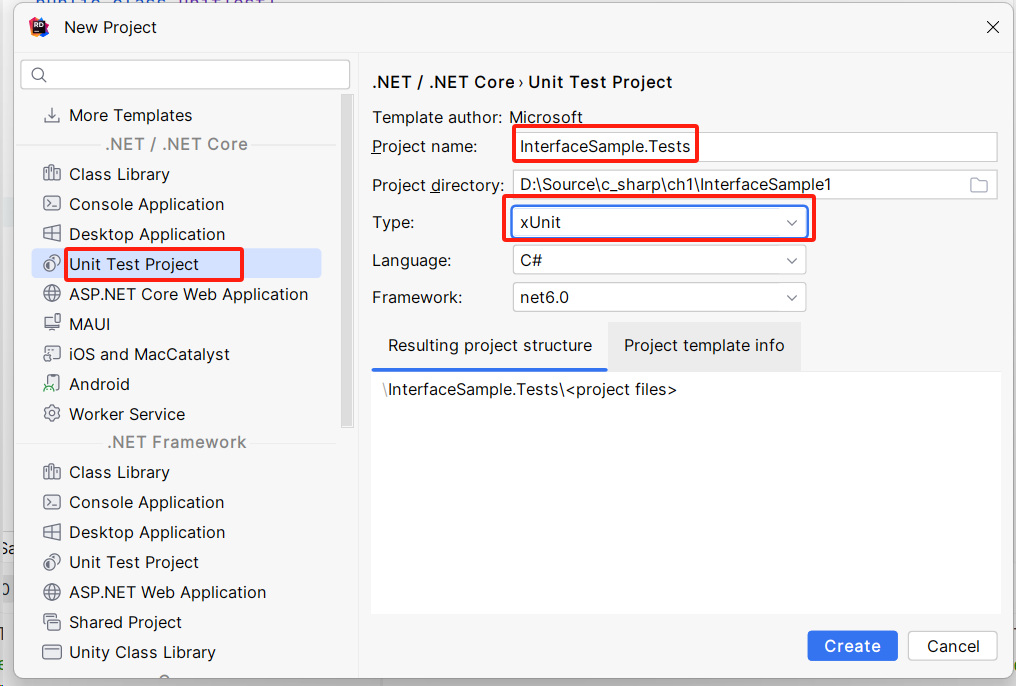The image size is (1016, 686).
Task: Open the Language dropdown showing C#
Action: coord(659,260)
